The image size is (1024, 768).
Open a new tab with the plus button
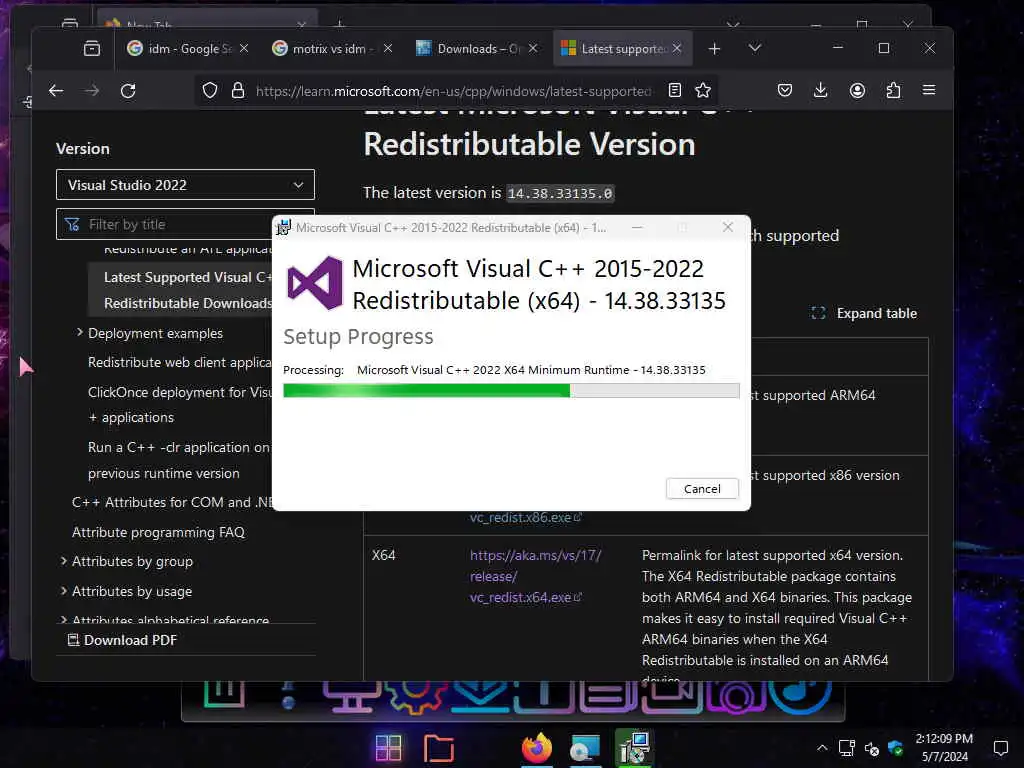(714, 48)
